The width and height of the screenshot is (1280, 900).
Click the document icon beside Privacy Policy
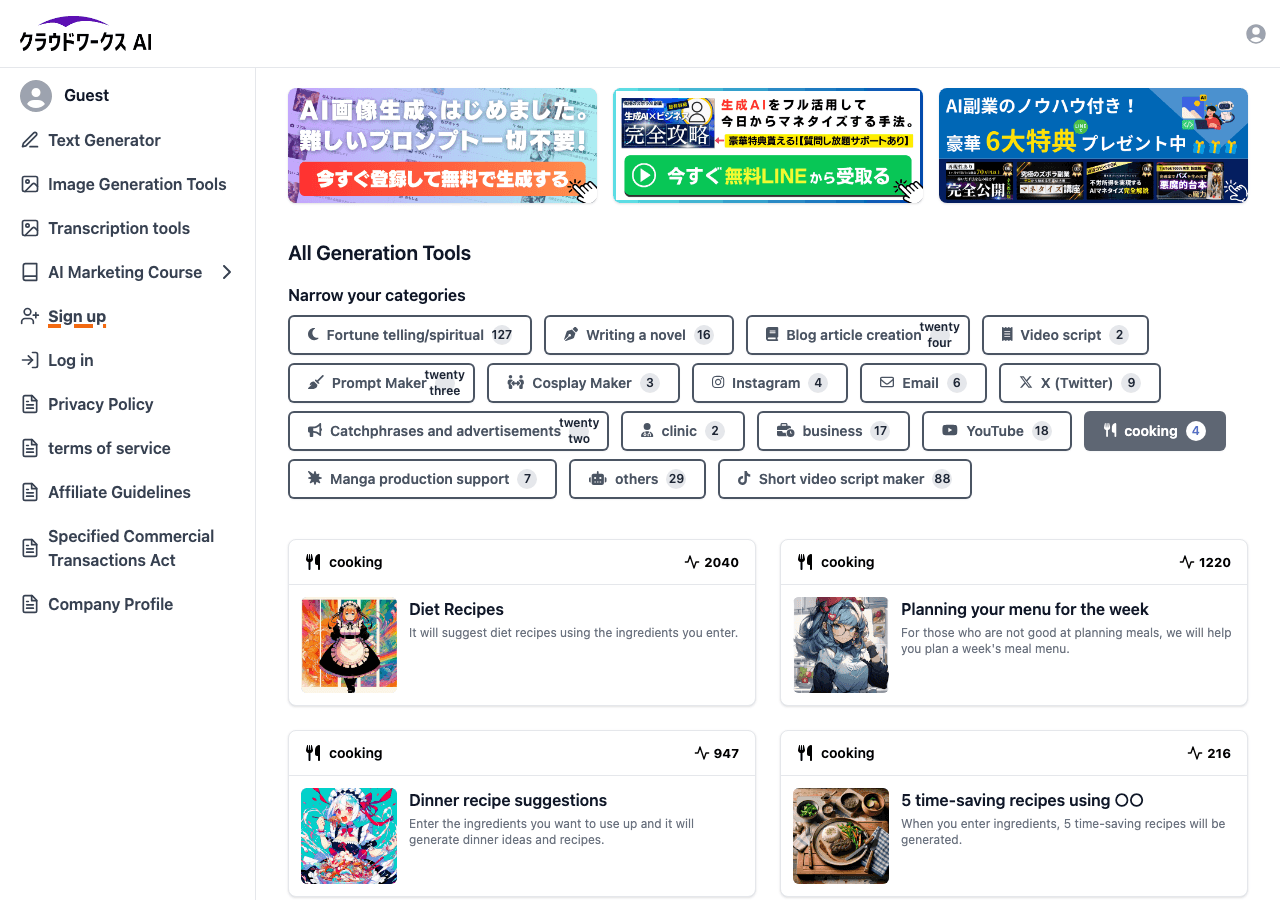pos(30,404)
